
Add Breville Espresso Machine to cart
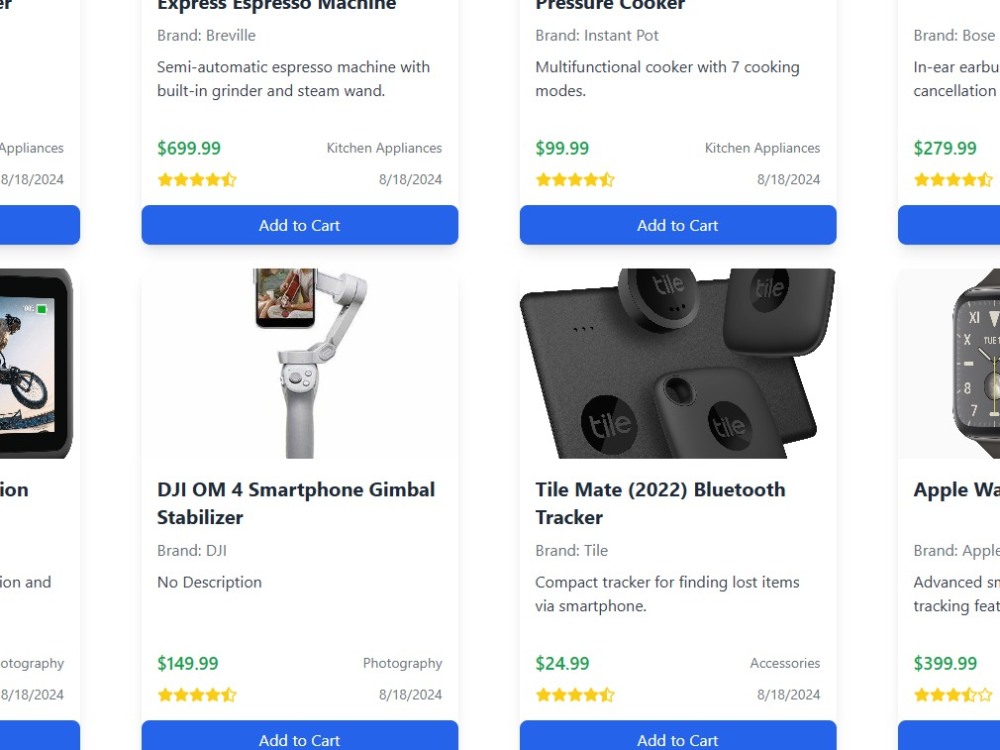coord(300,225)
